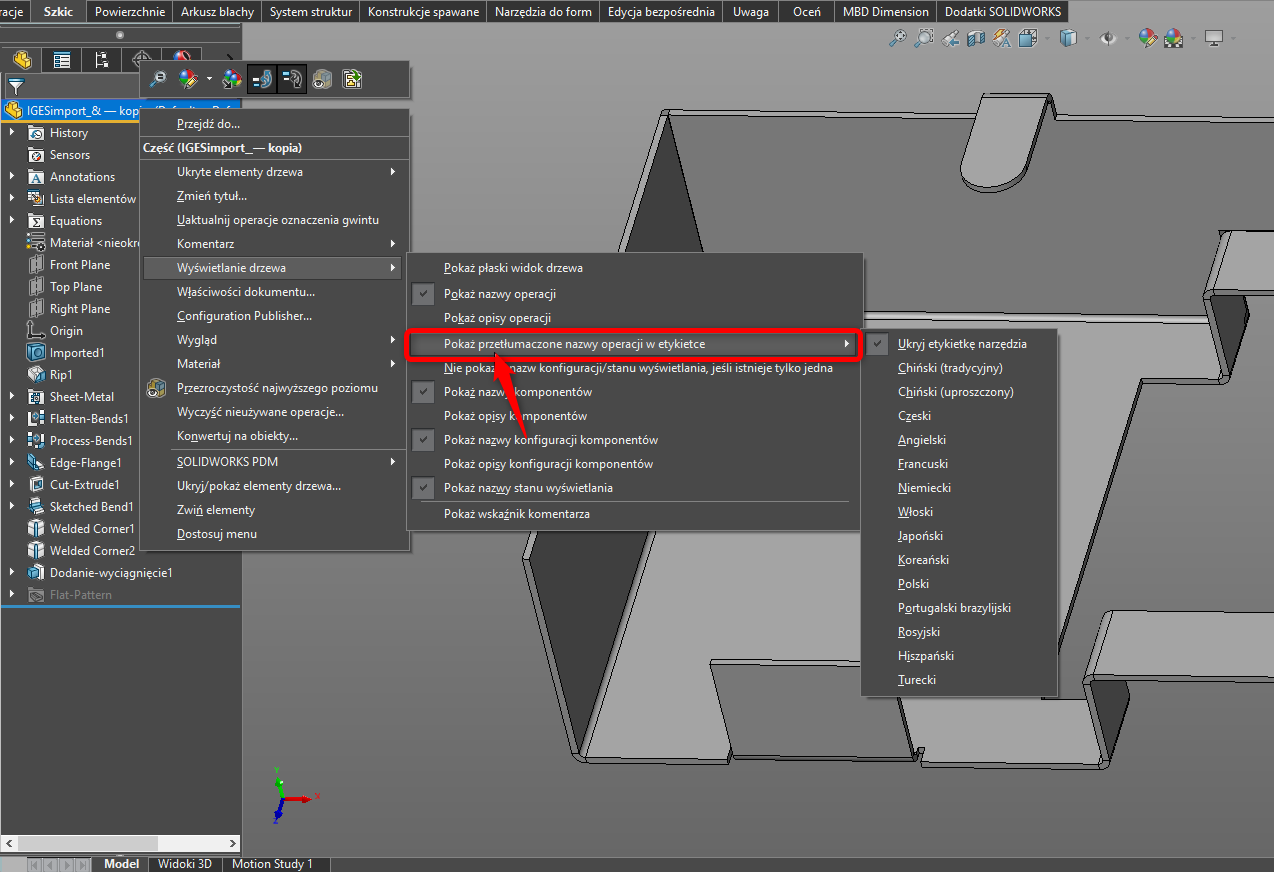Click the component preview eye icon
This screenshot has height=872, width=1274.
pos(322,79)
